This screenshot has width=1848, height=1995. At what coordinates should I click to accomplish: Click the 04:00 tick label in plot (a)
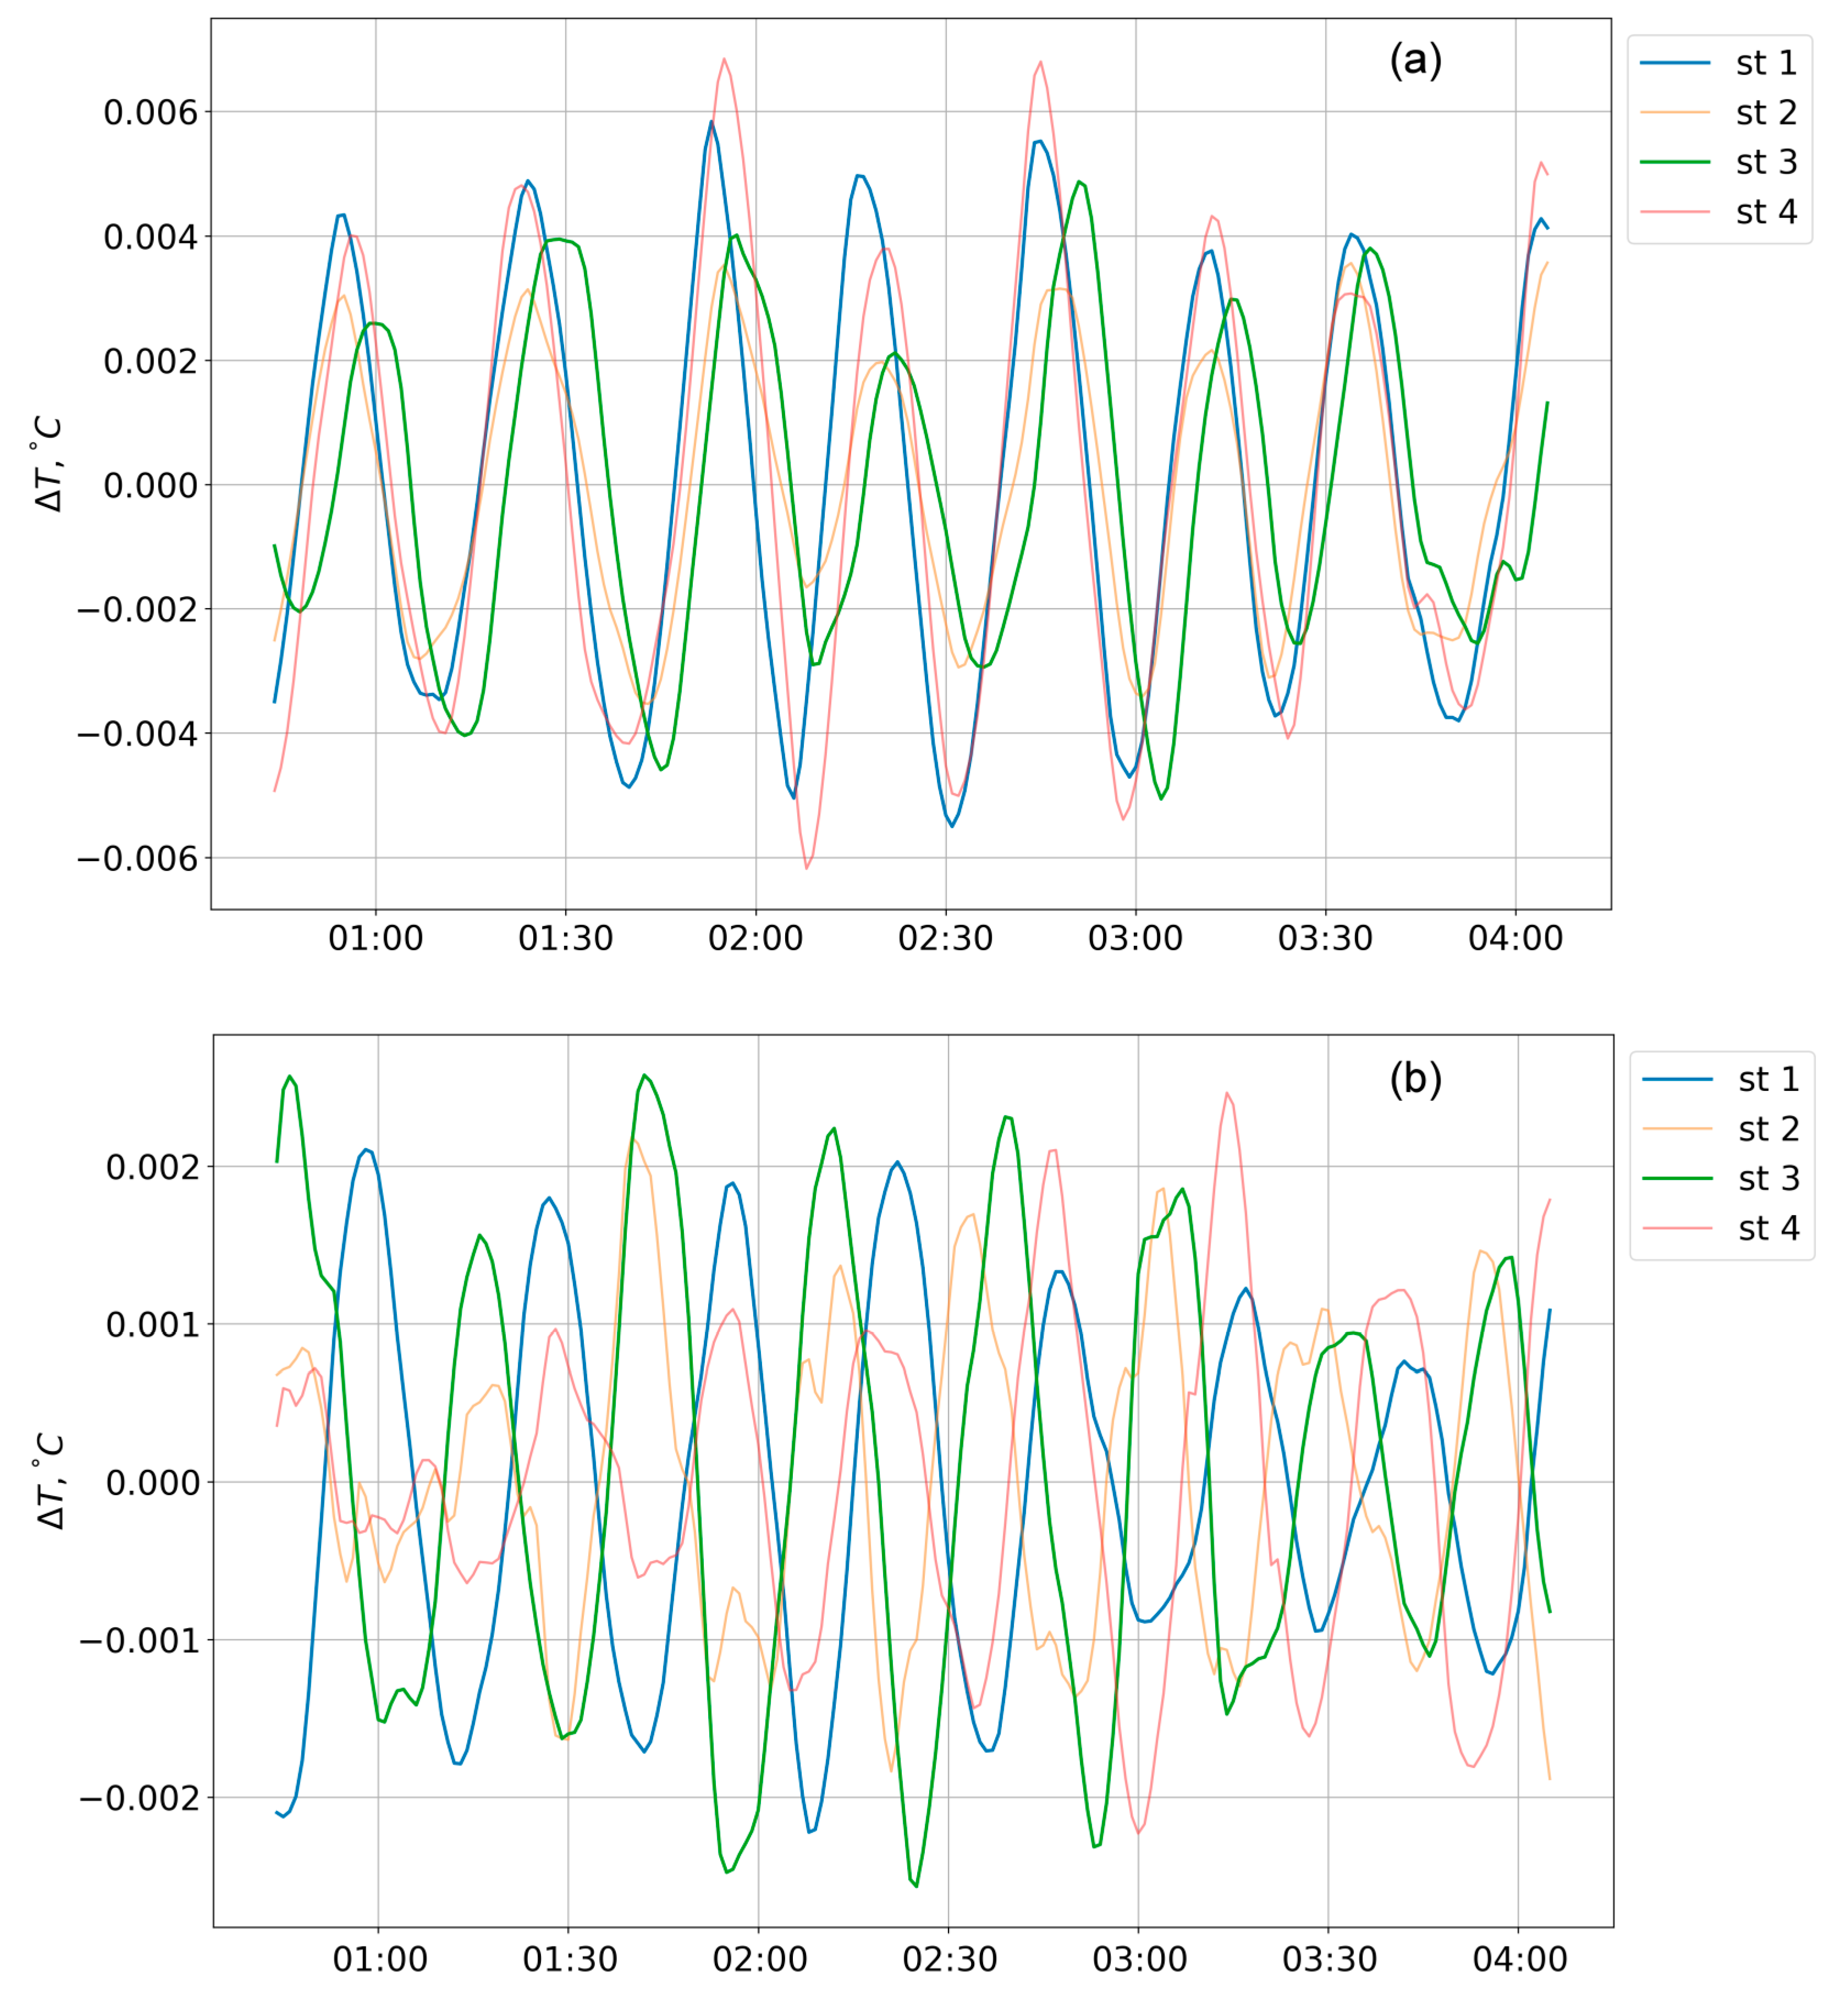(x=1515, y=938)
